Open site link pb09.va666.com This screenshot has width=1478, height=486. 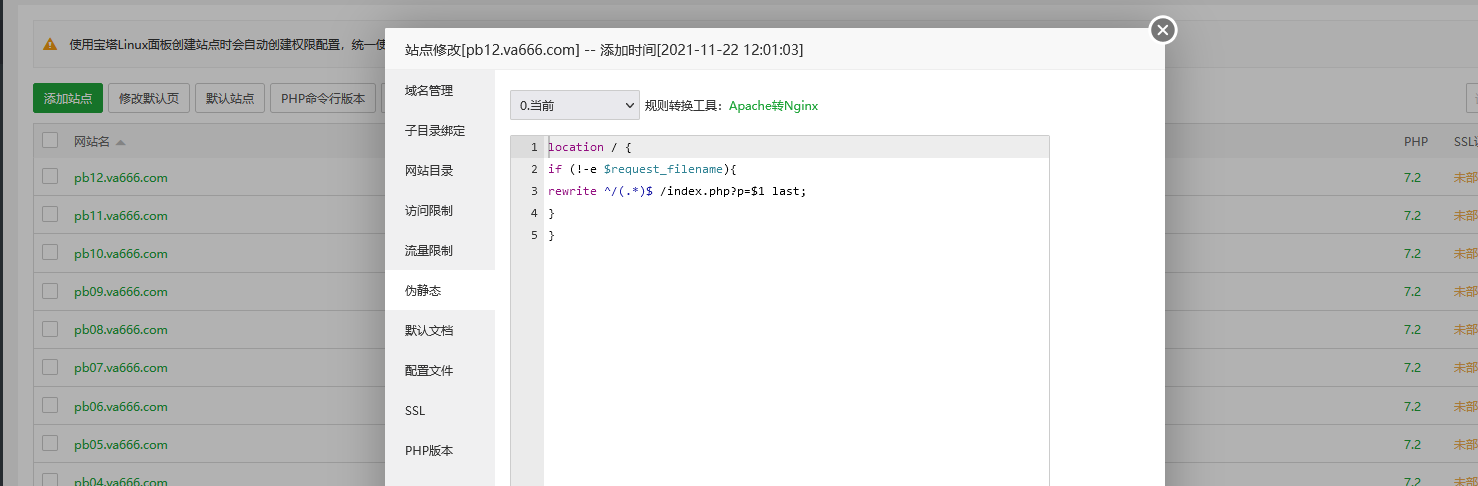[120, 292]
